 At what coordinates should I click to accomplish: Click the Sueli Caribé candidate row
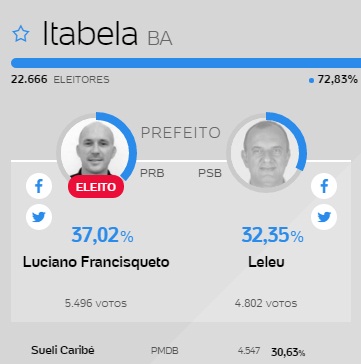(181, 351)
